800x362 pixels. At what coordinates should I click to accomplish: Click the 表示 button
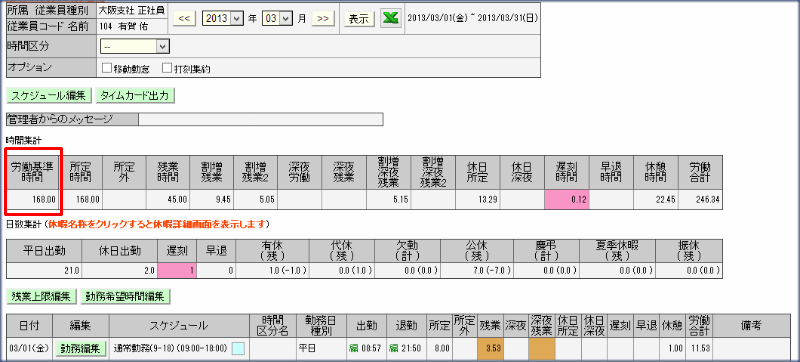[x=359, y=19]
